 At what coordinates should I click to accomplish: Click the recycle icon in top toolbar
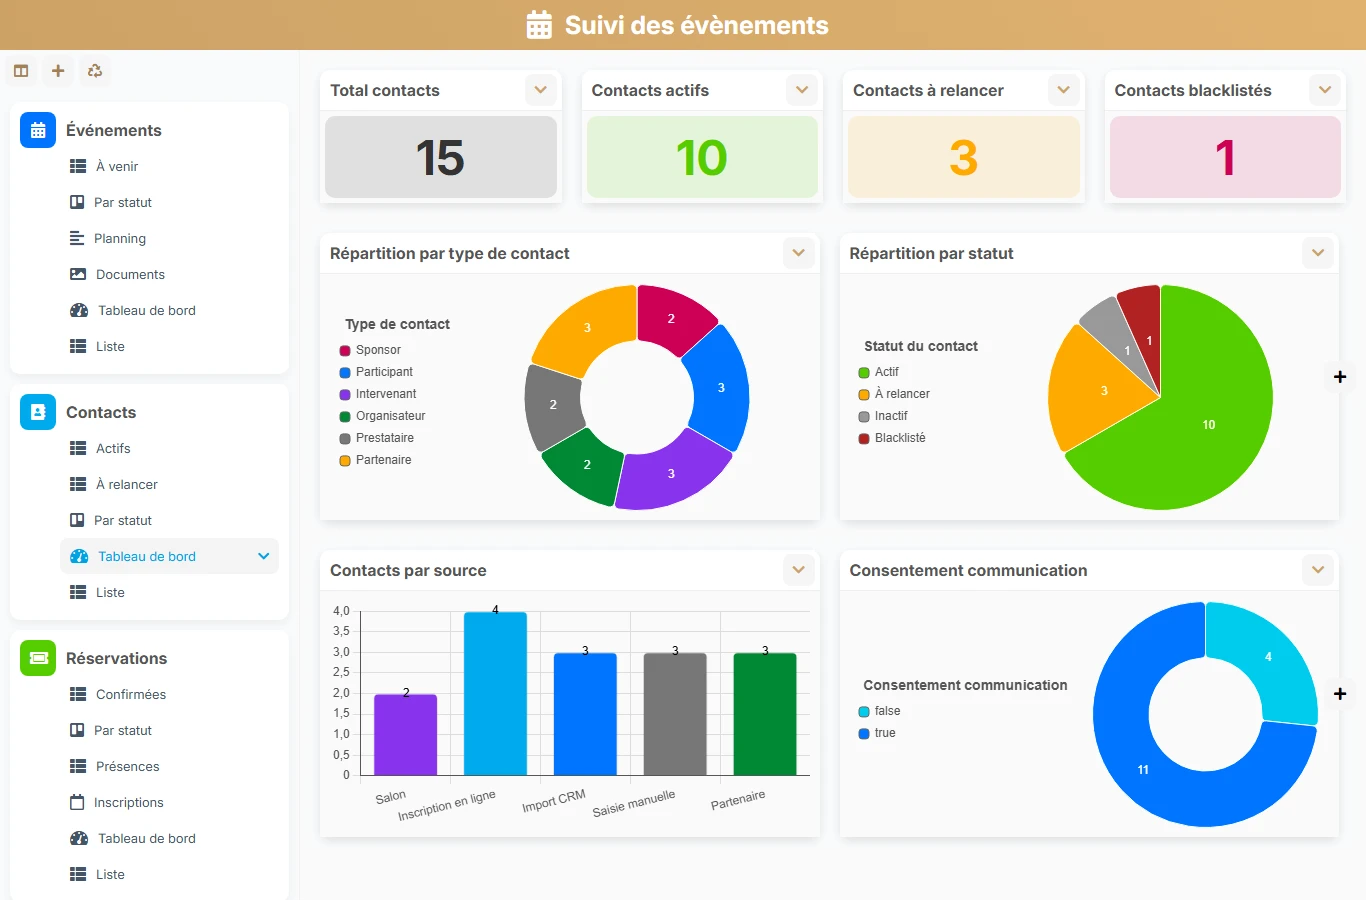pos(95,71)
